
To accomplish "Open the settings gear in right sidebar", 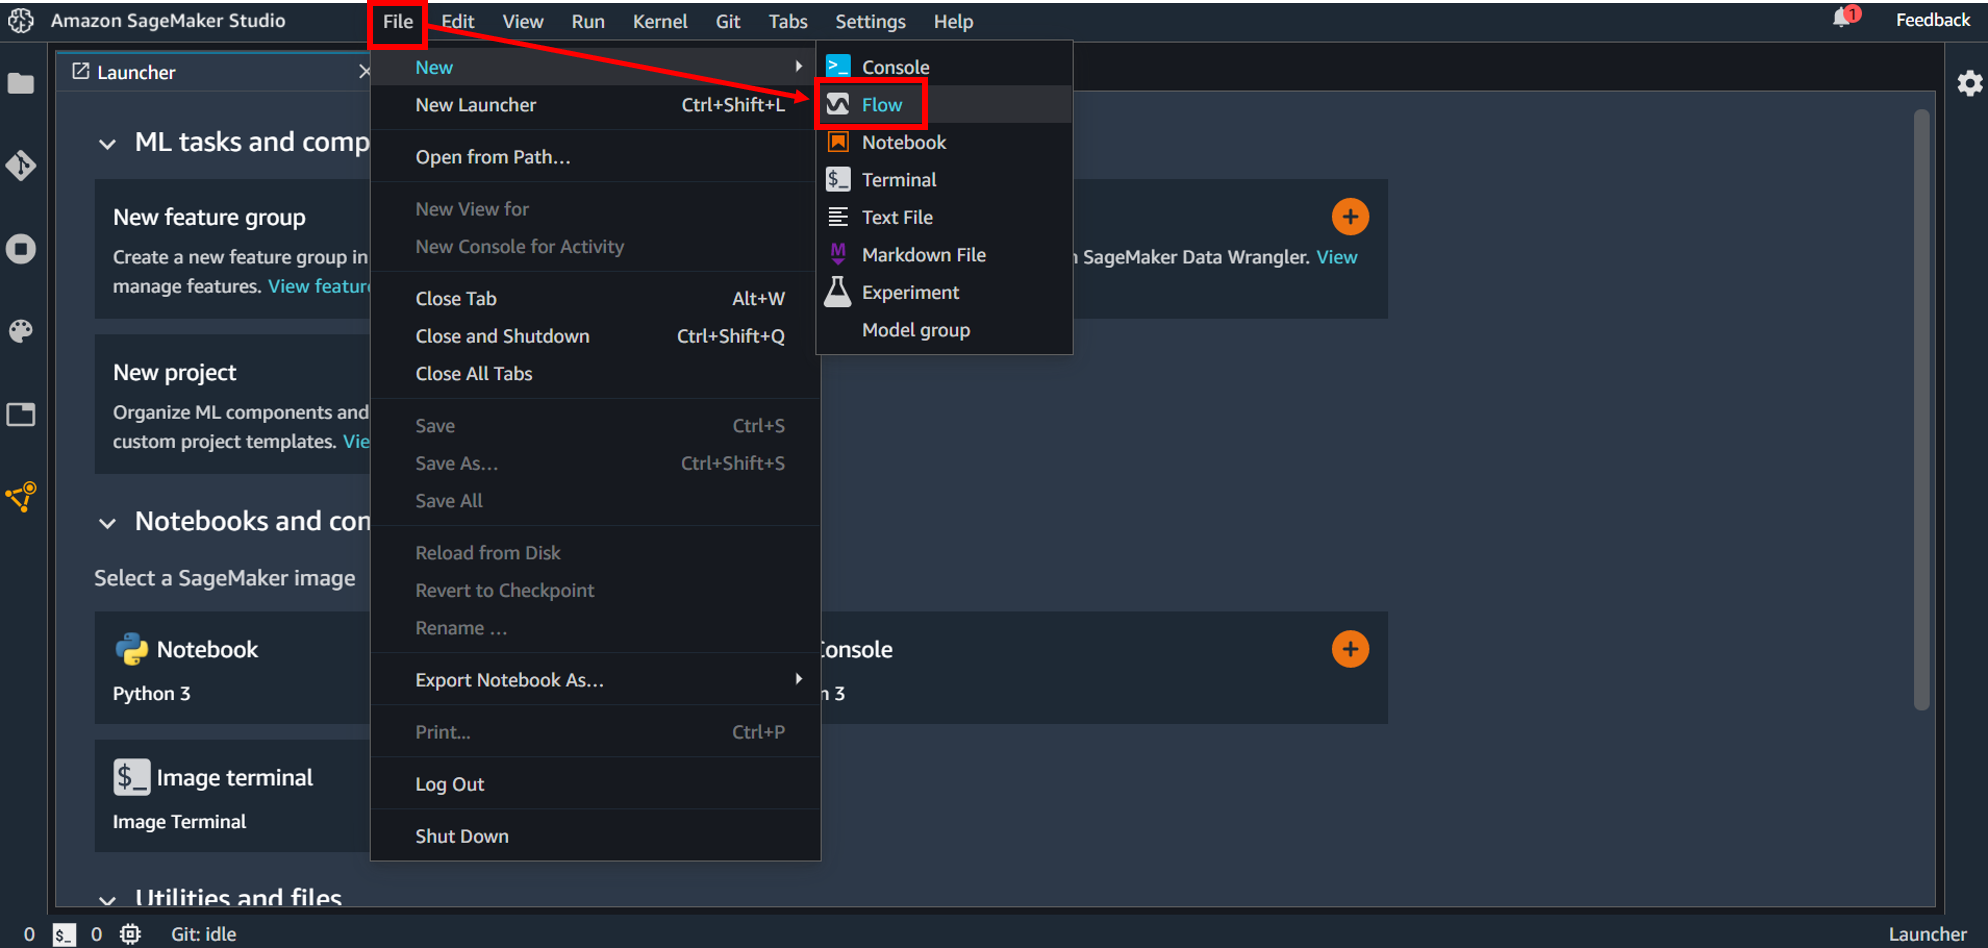I will [x=1969, y=83].
